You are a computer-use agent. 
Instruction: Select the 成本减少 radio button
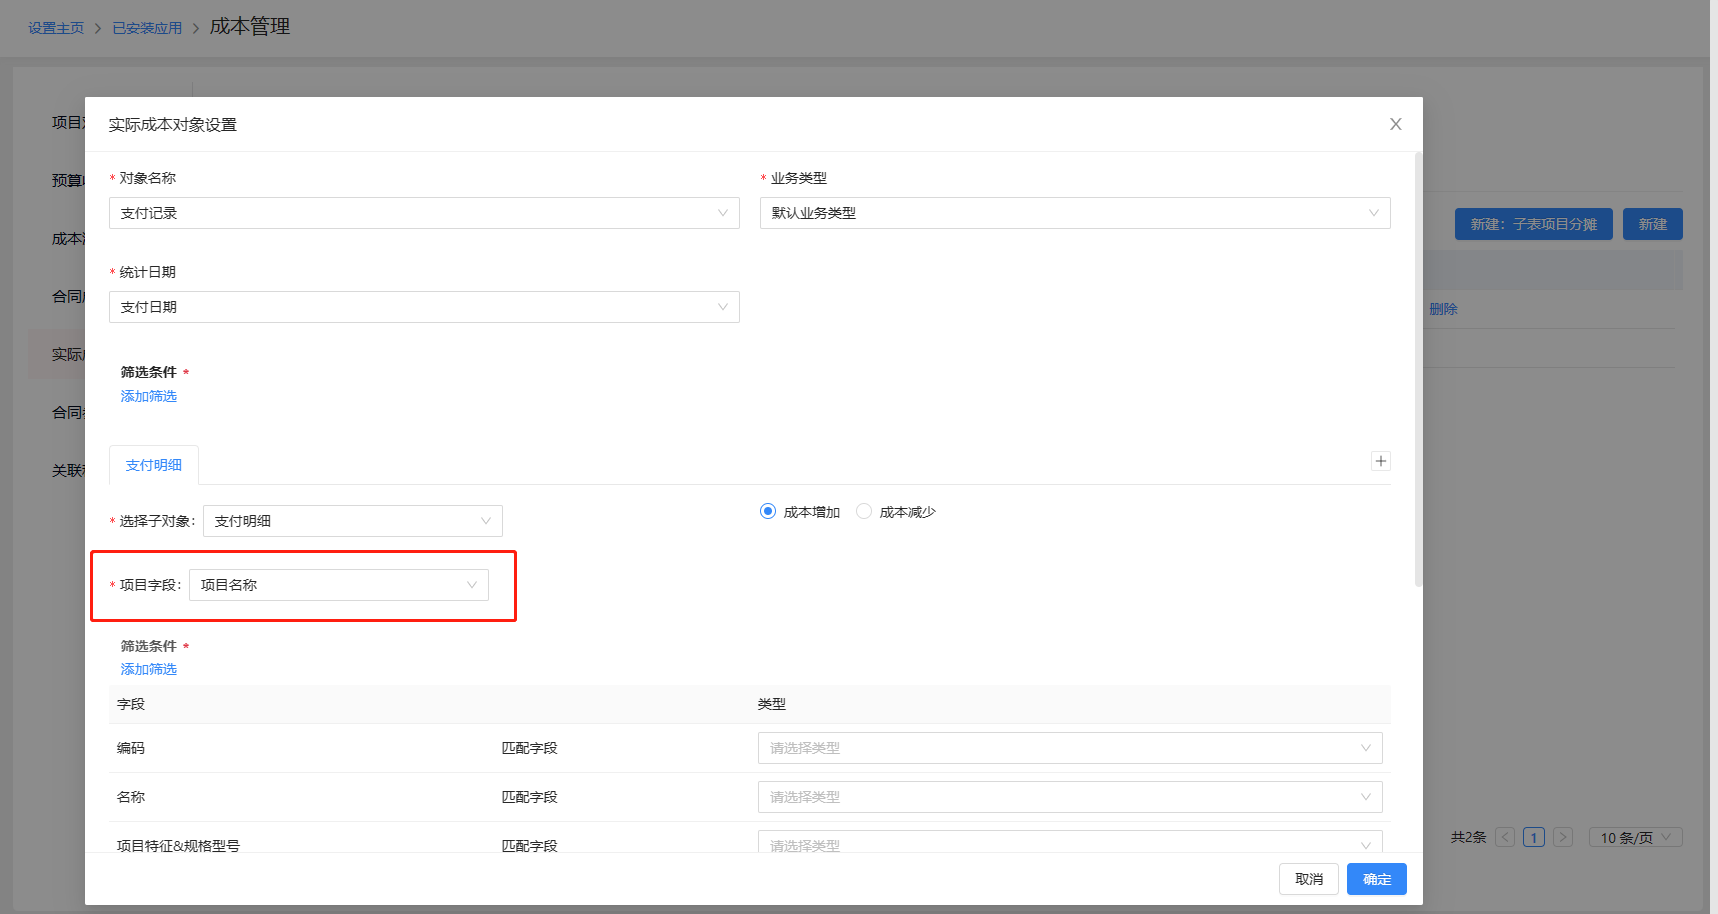[x=864, y=511]
